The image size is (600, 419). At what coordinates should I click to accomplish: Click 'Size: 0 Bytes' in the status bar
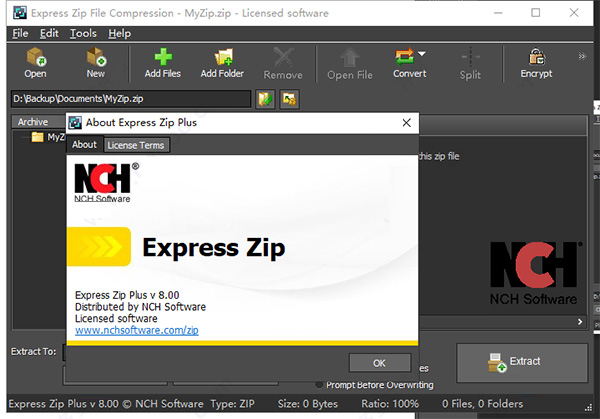pyautogui.click(x=308, y=404)
